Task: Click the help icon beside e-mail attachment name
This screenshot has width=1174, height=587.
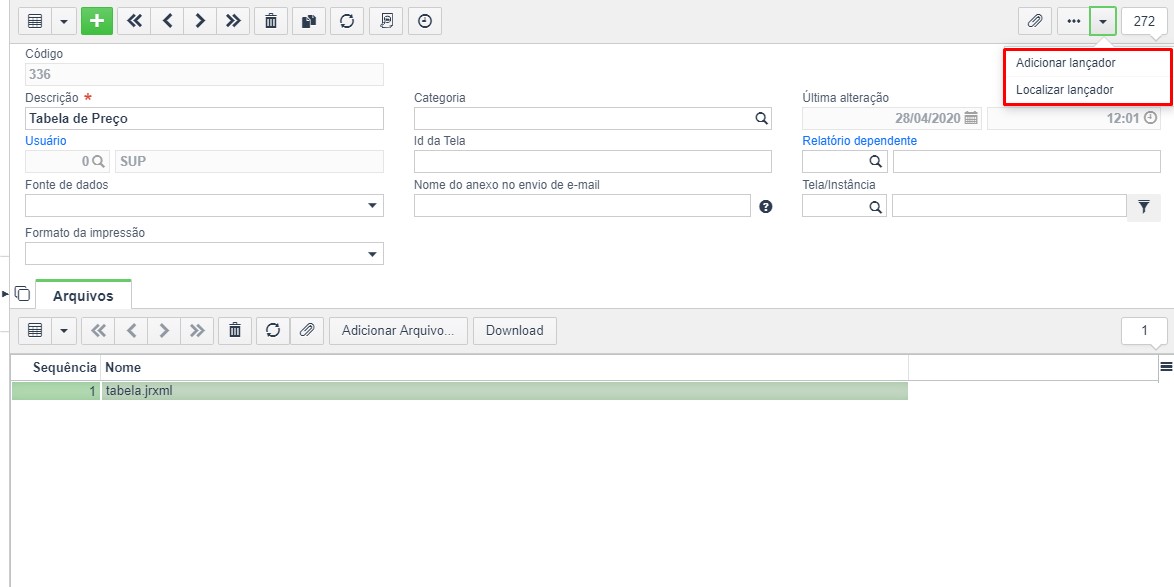Action: 766,207
